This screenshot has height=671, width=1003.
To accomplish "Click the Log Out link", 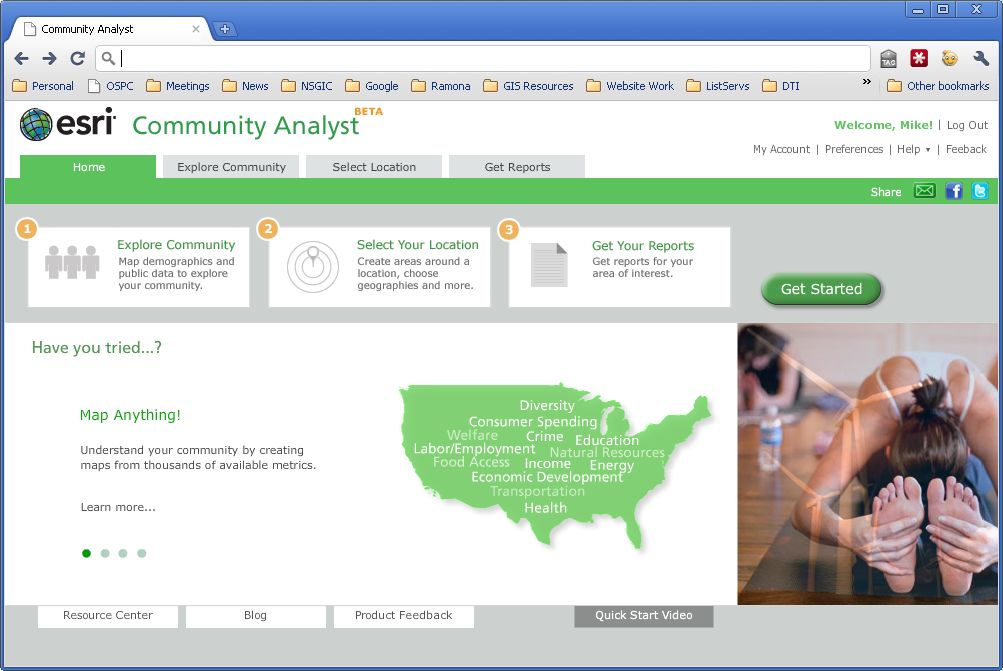I will [x=967, y=125].
